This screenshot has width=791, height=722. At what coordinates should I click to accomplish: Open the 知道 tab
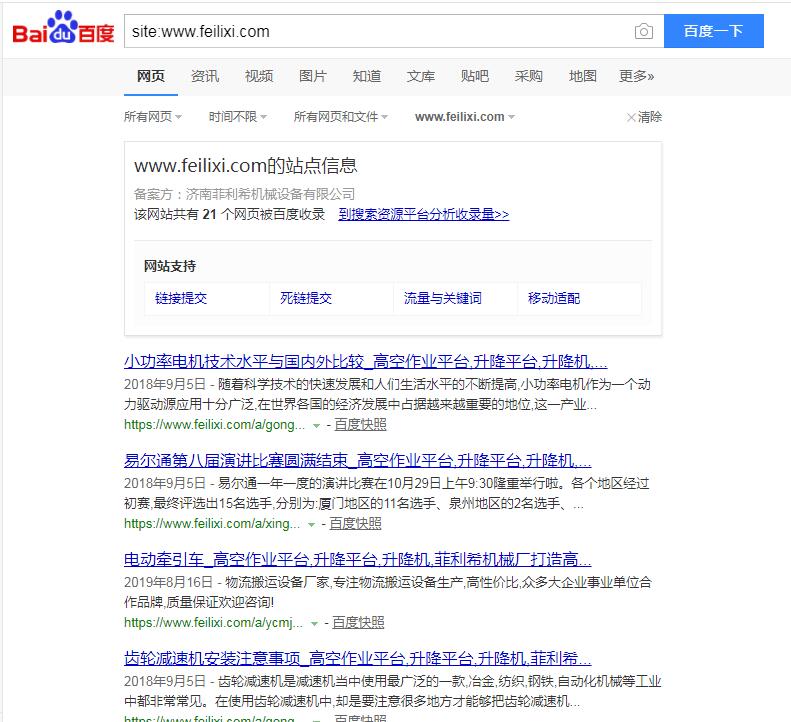pos(367,76)
